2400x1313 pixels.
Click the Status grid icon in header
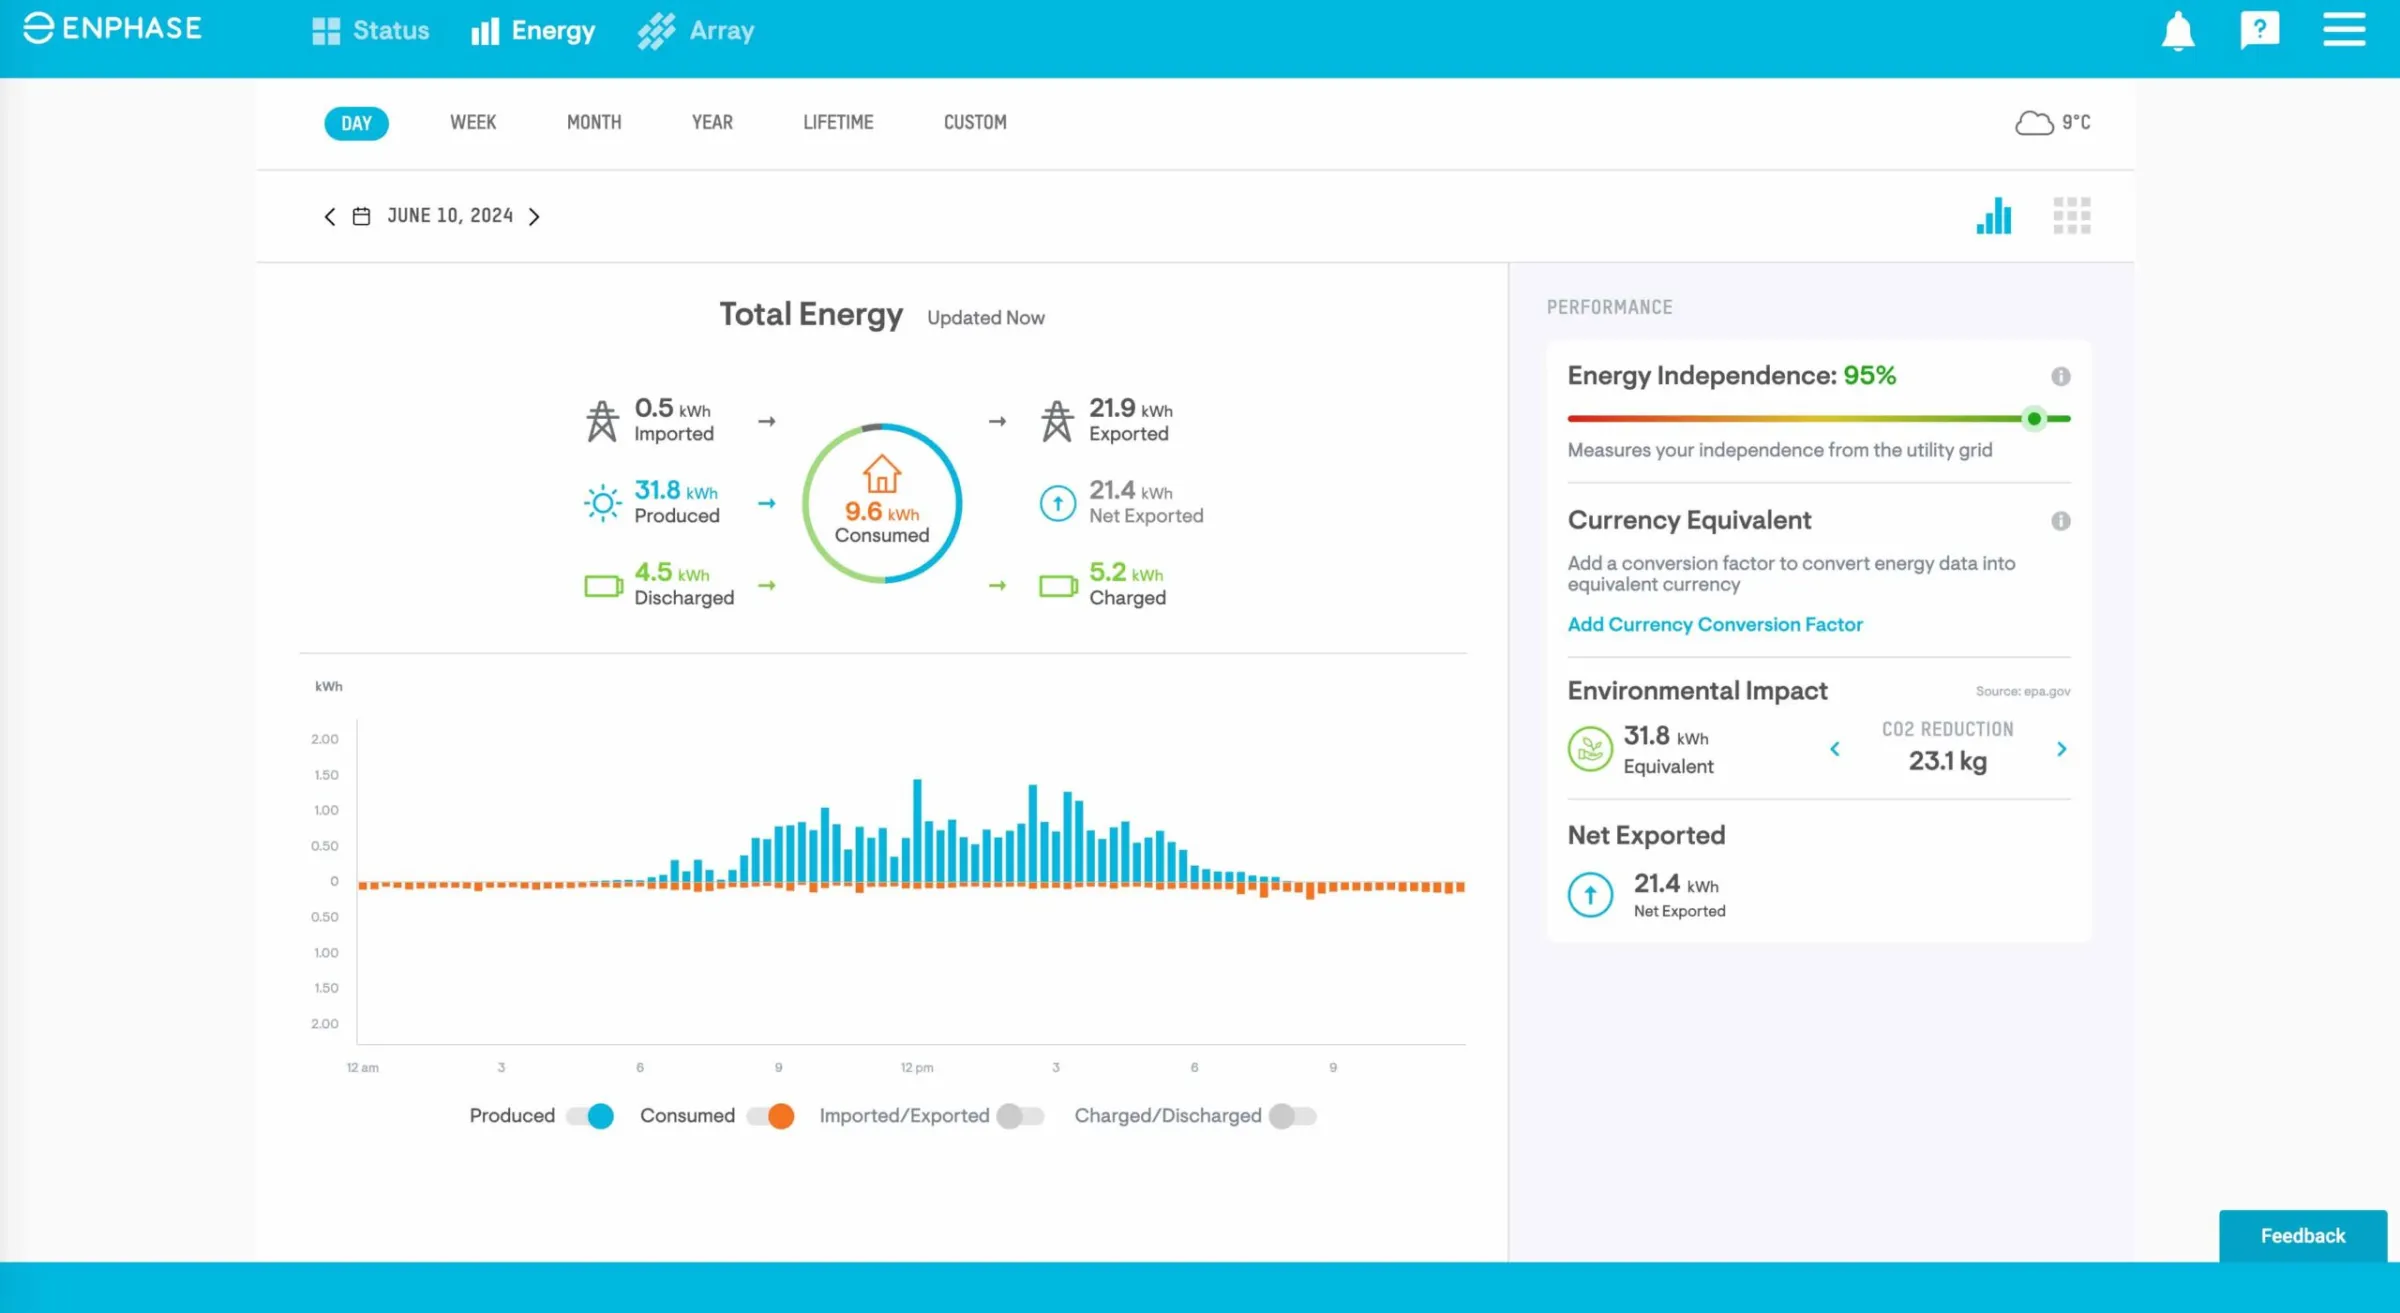point(326,31)
